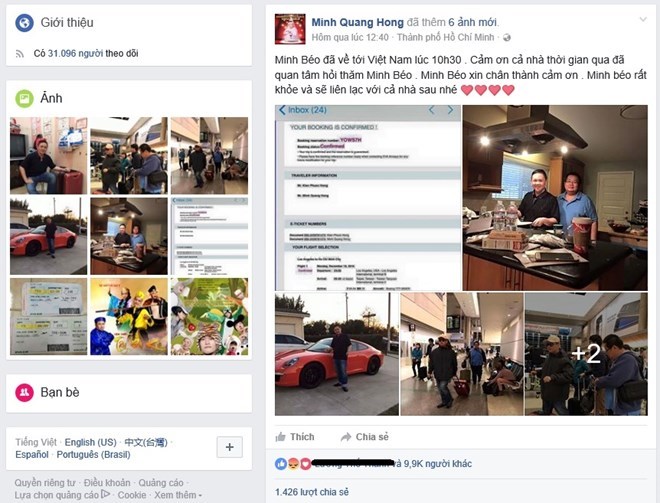This screenshot has height=503, width=660.
Task: Open the Bạn bè friends section heading
Action: pos(60,392)
